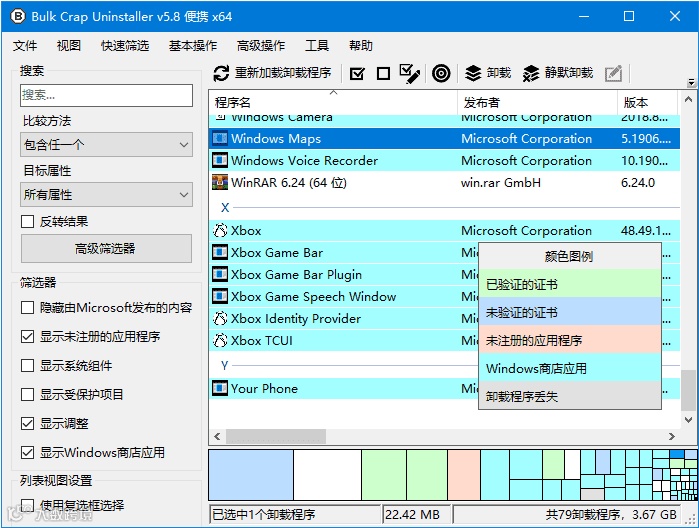The width and height of the screenshot is (699, 528).
Task: Click the win.rar GmbH publisher cell
Action: coord(501,182)
